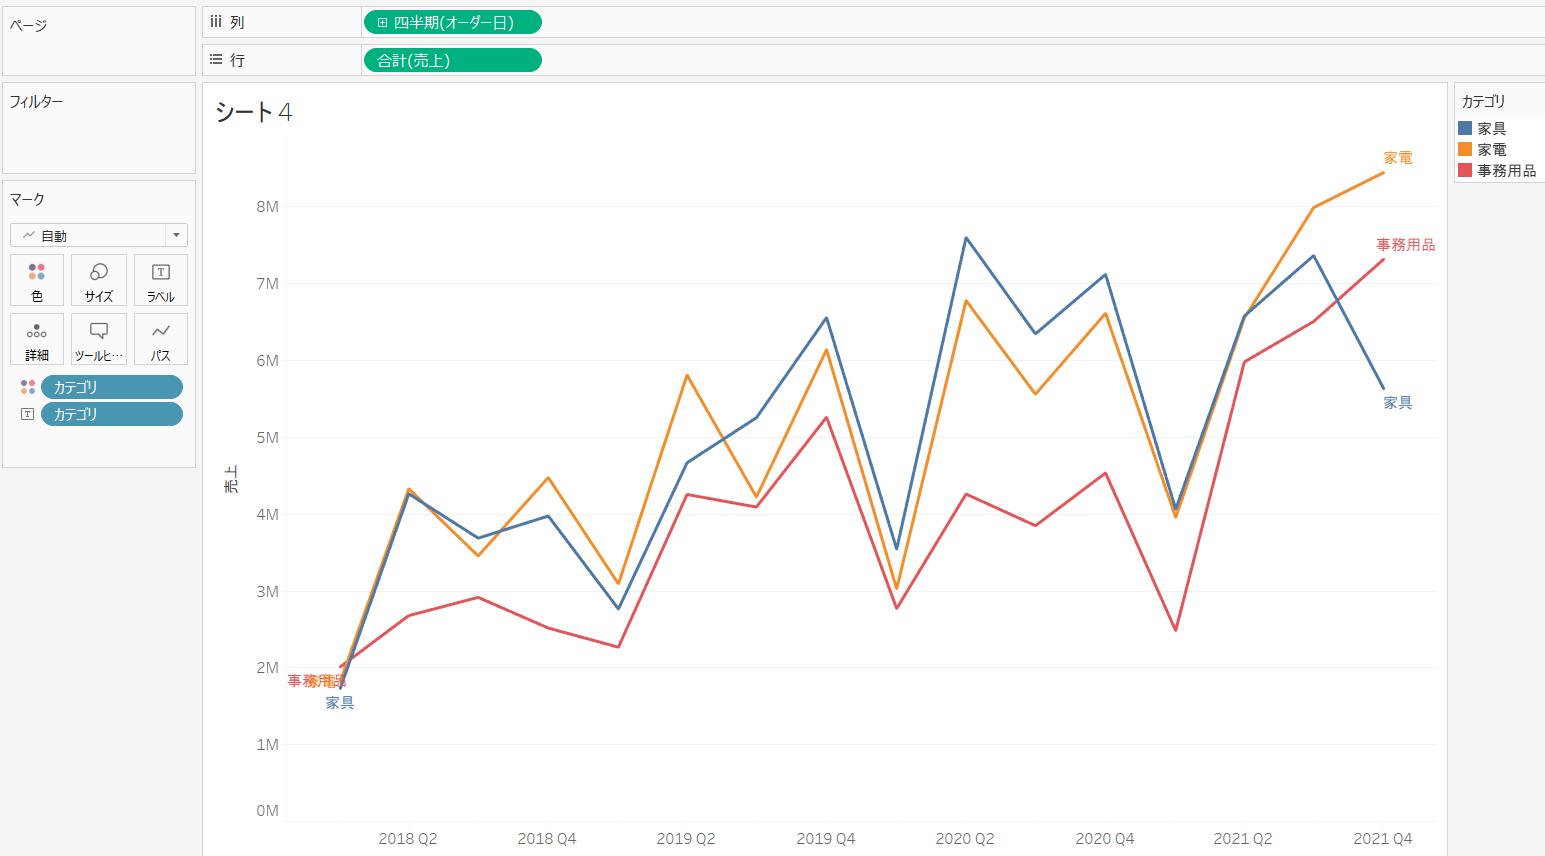Click the blue 家具 line end label
The width and height of the screenshot is (1545, 856).
click(1398, 403)
